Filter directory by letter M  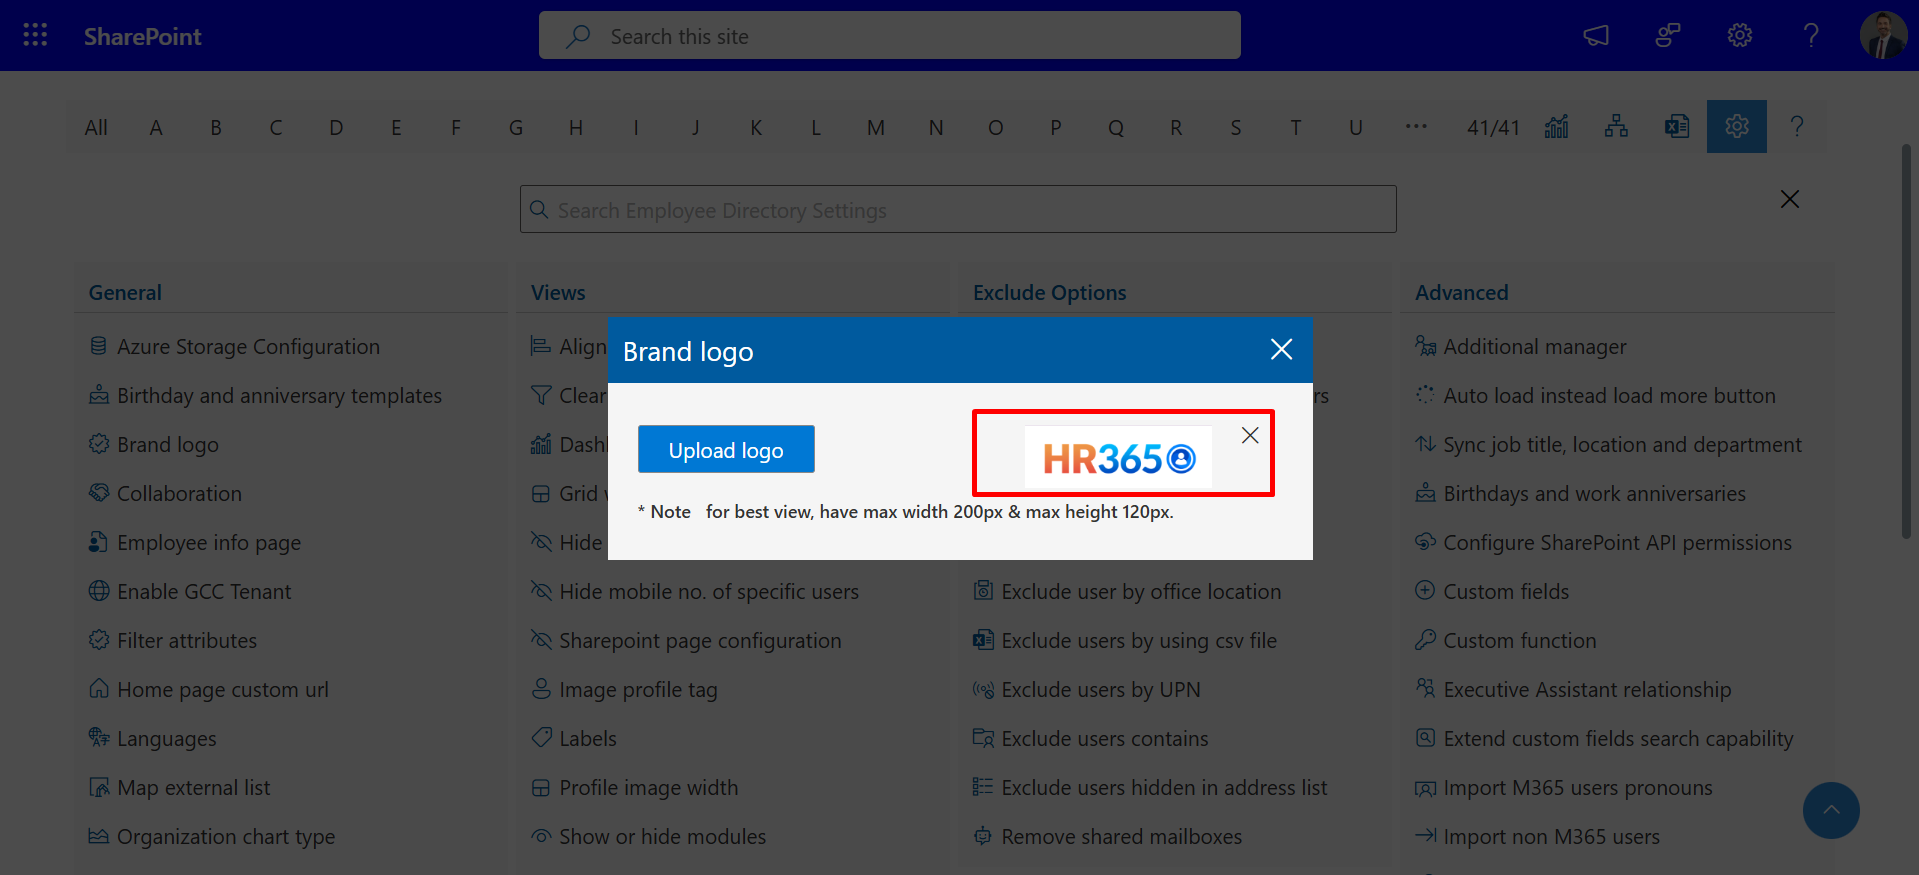[x=876, y=128]
